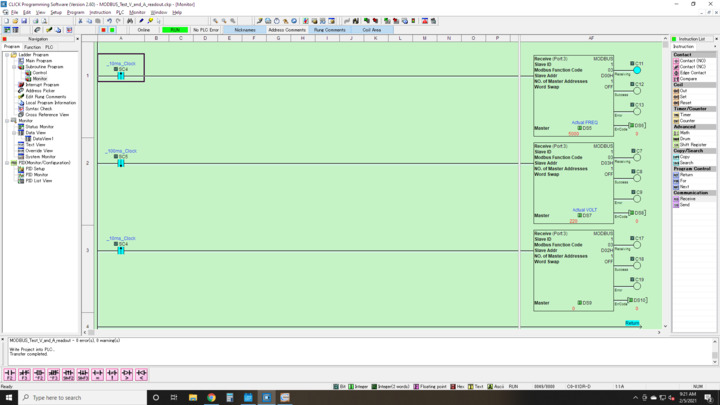
Task: Click the green Run PLC button
Action: [112, 30]
